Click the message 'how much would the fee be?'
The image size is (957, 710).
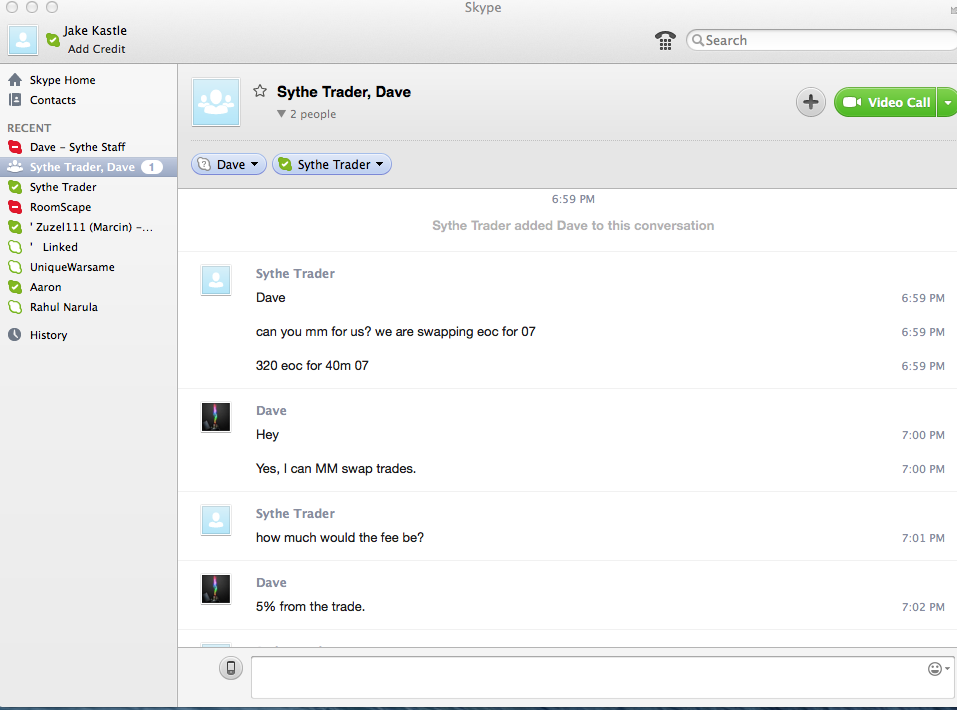coord(339,538)
